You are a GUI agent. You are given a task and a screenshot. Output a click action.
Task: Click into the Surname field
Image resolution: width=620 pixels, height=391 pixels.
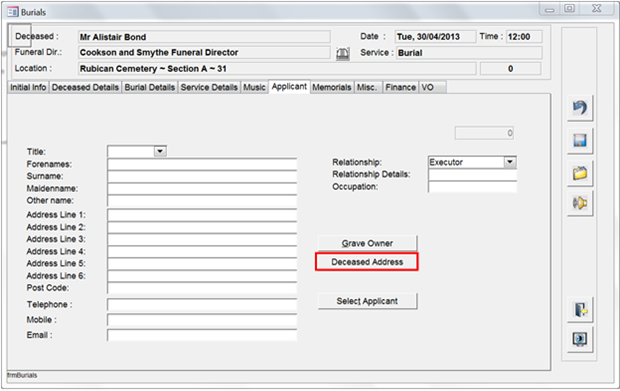202,176
